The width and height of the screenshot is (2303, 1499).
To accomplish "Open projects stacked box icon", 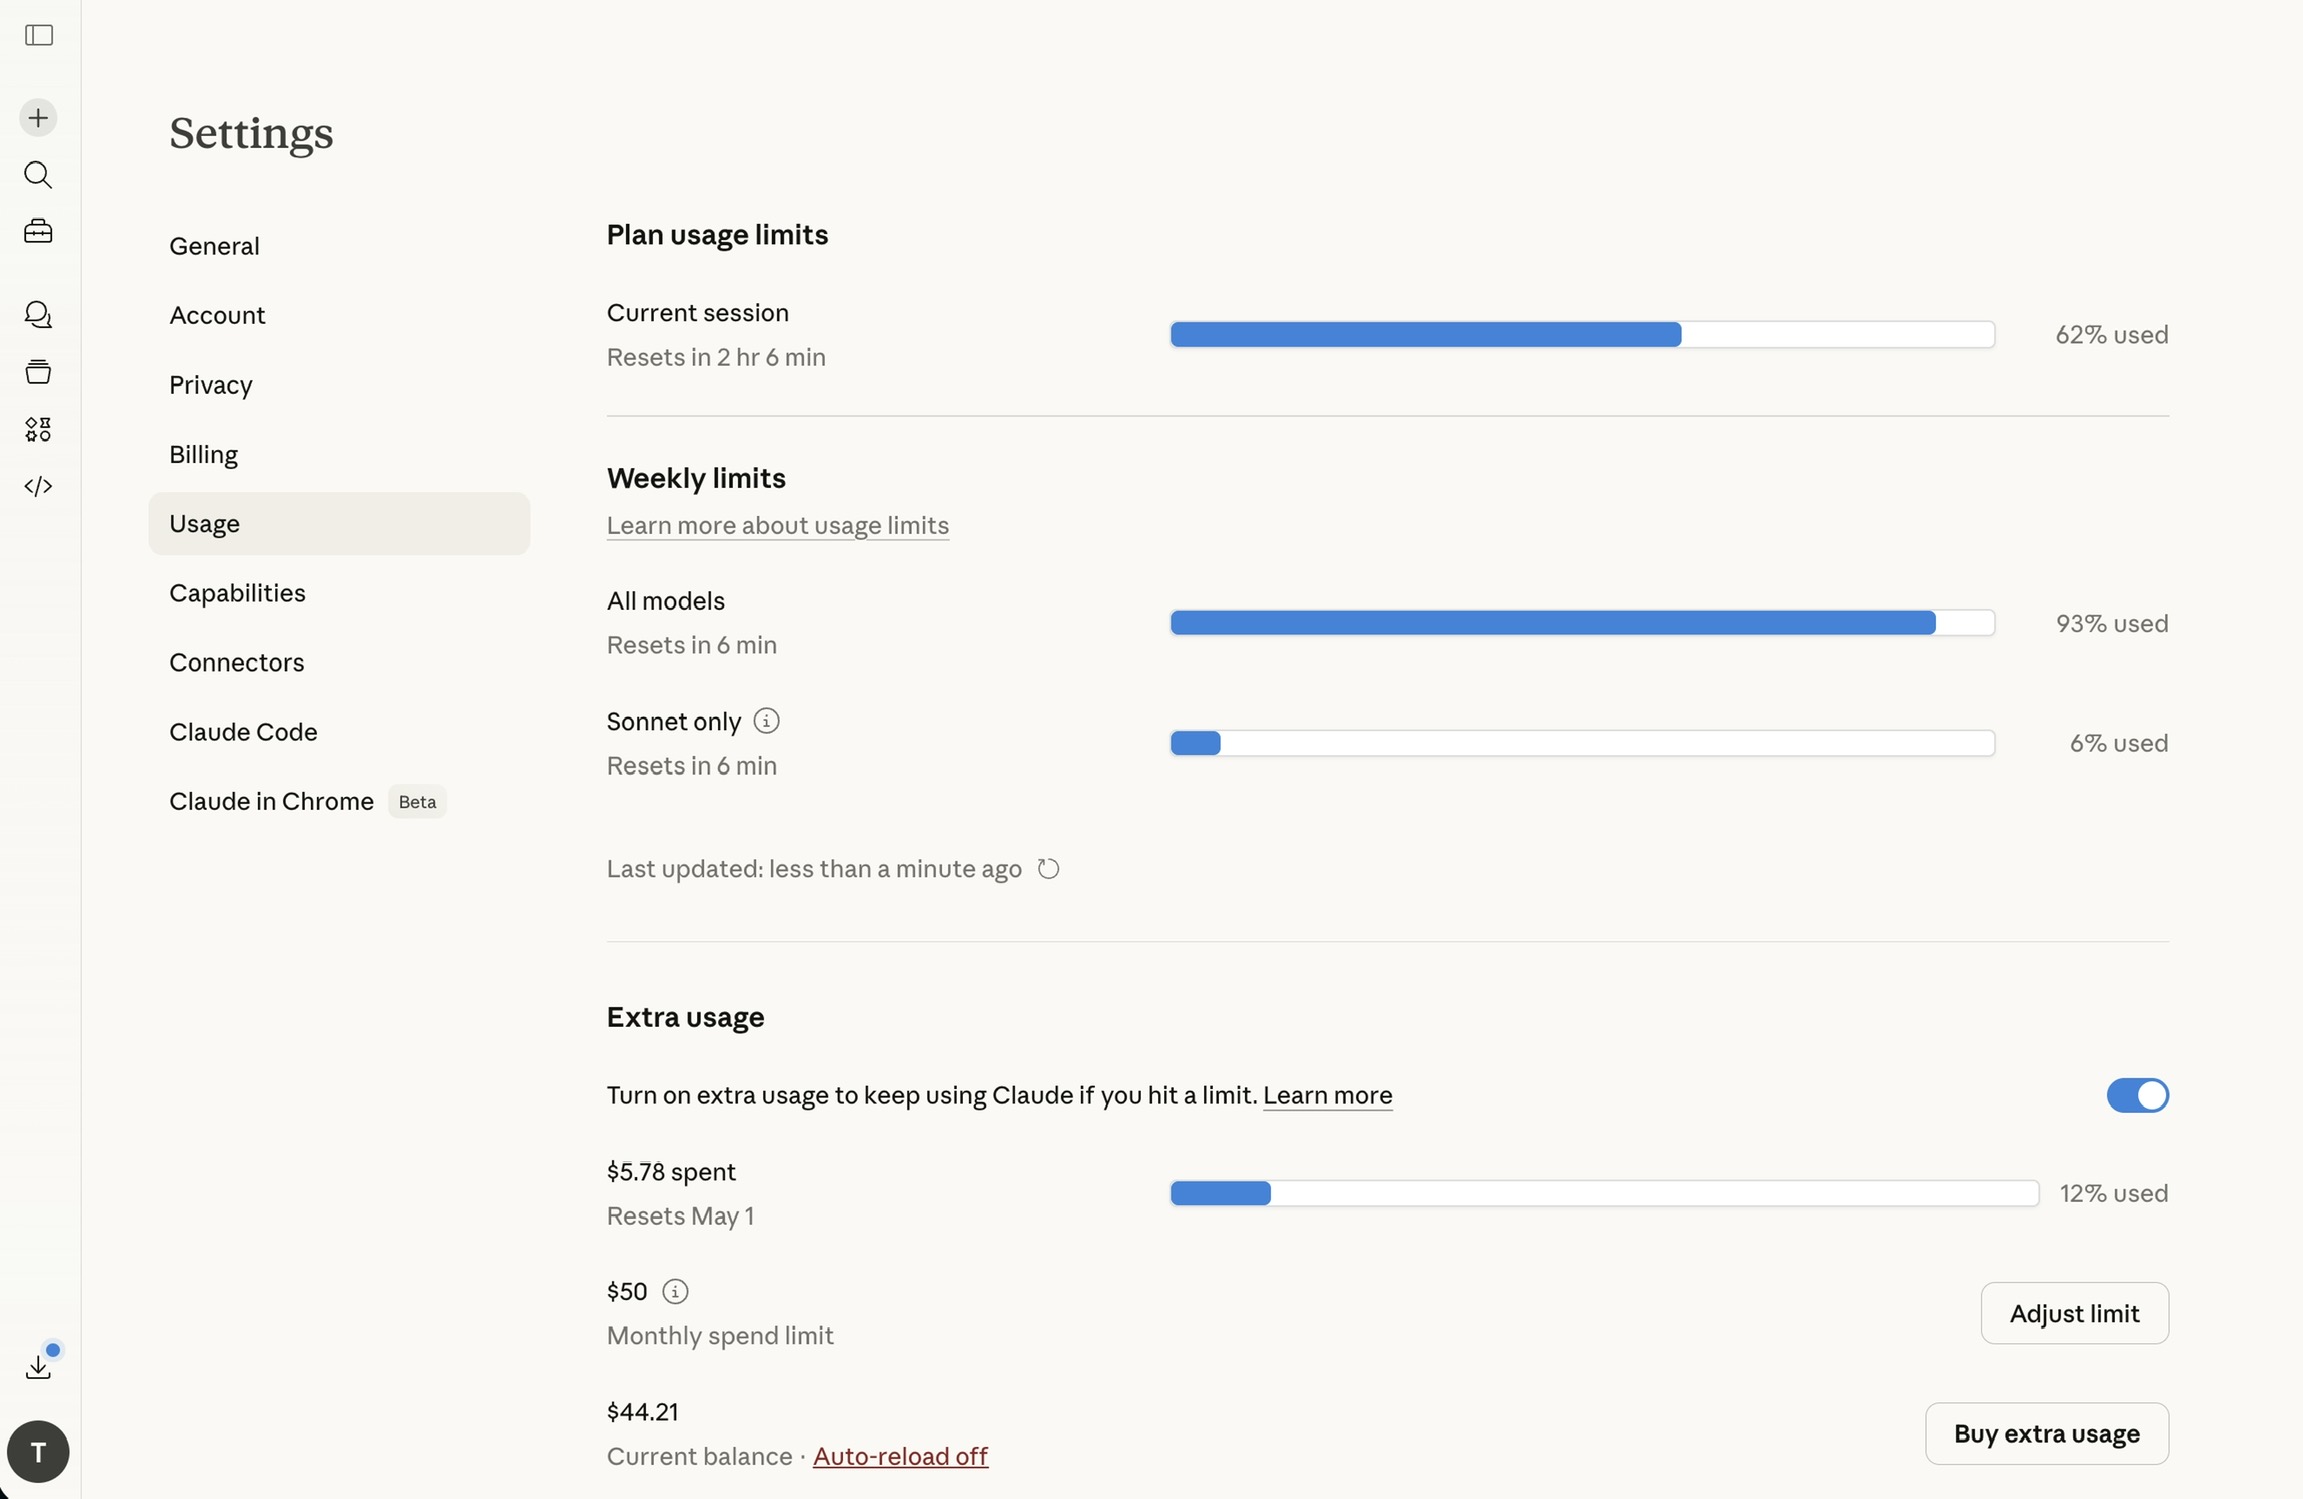I will click(x=38, y=372).
